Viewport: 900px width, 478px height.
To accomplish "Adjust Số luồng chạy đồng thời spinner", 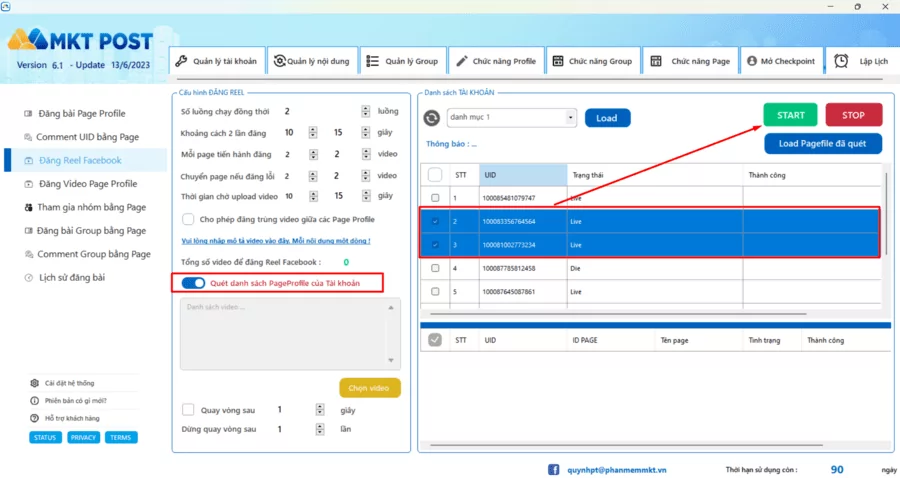I will [366, 111].
